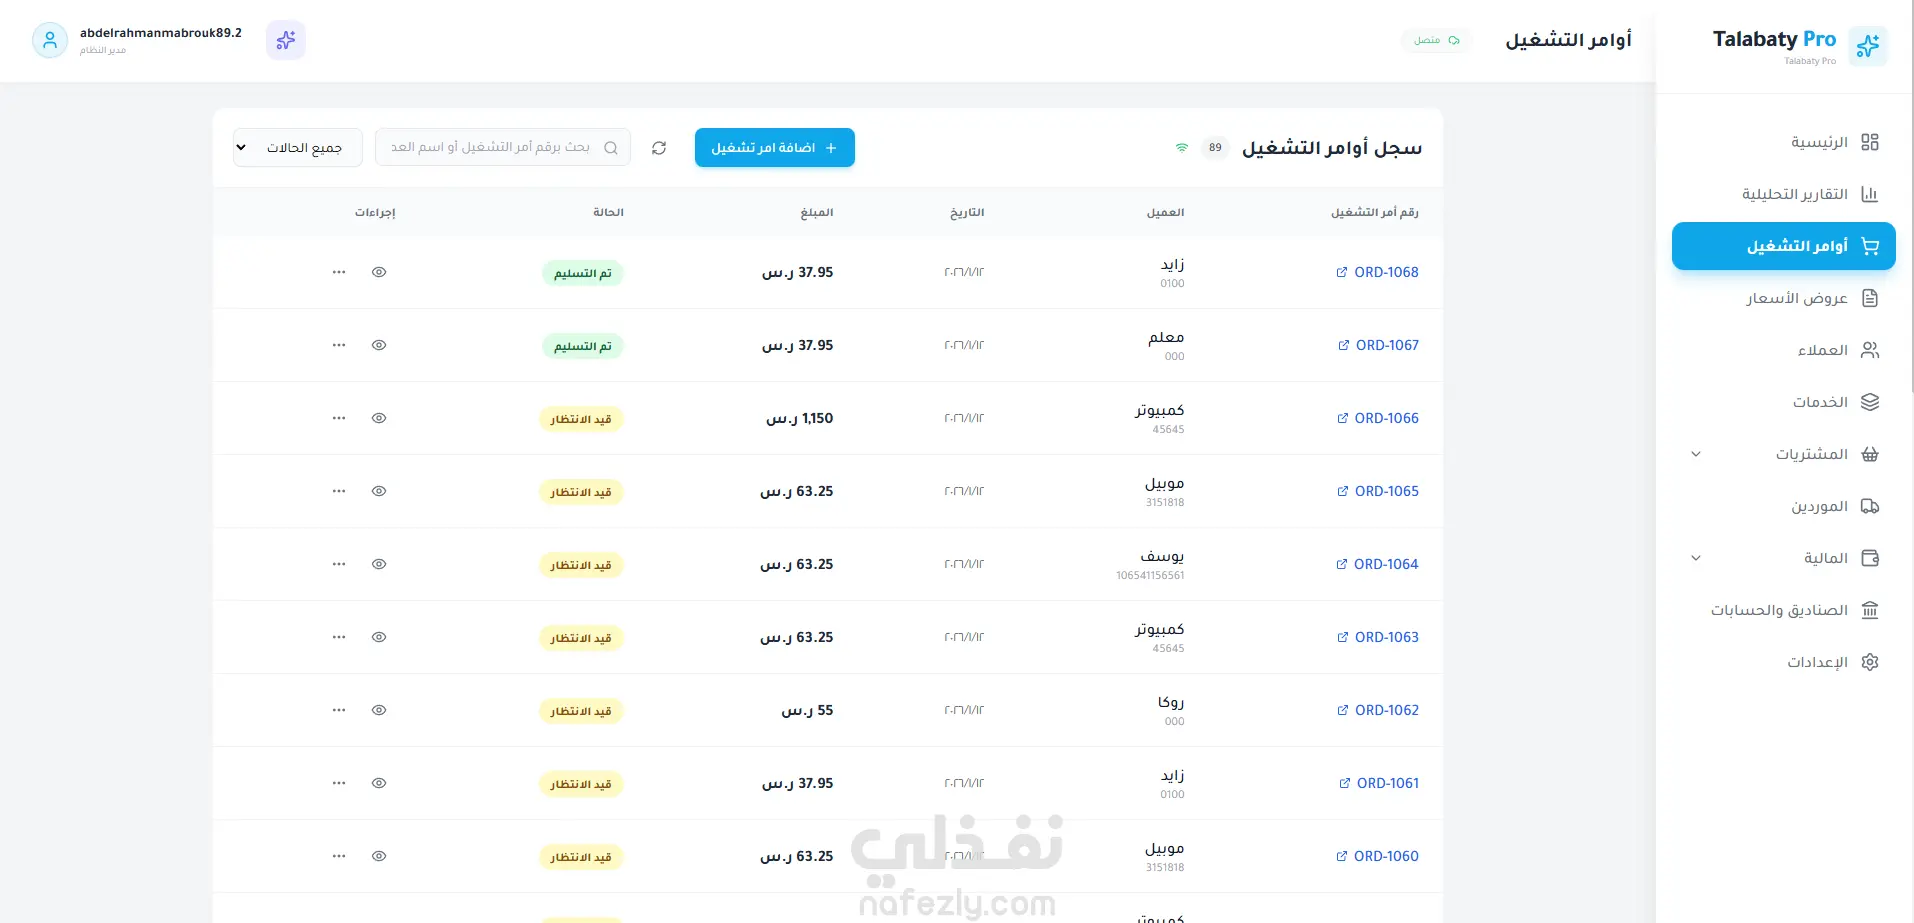View order ORD-1067 with the eye icon
Screen dimensions: 1914x923
[379, 345]
